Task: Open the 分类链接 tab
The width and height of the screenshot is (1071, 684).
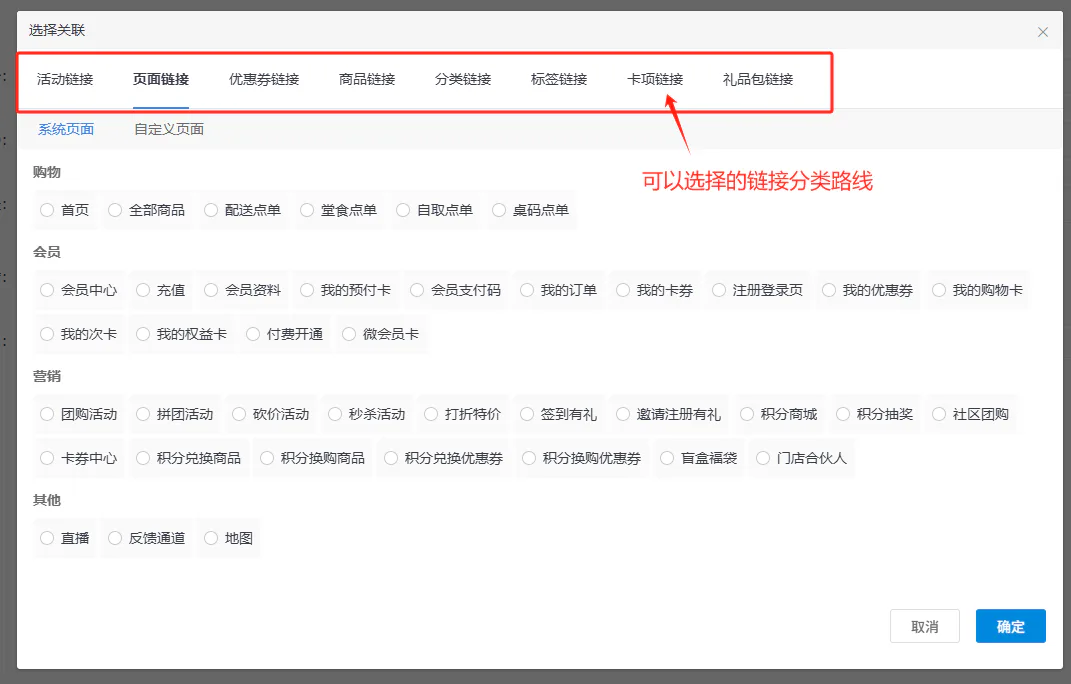Action: pos(463,79)
